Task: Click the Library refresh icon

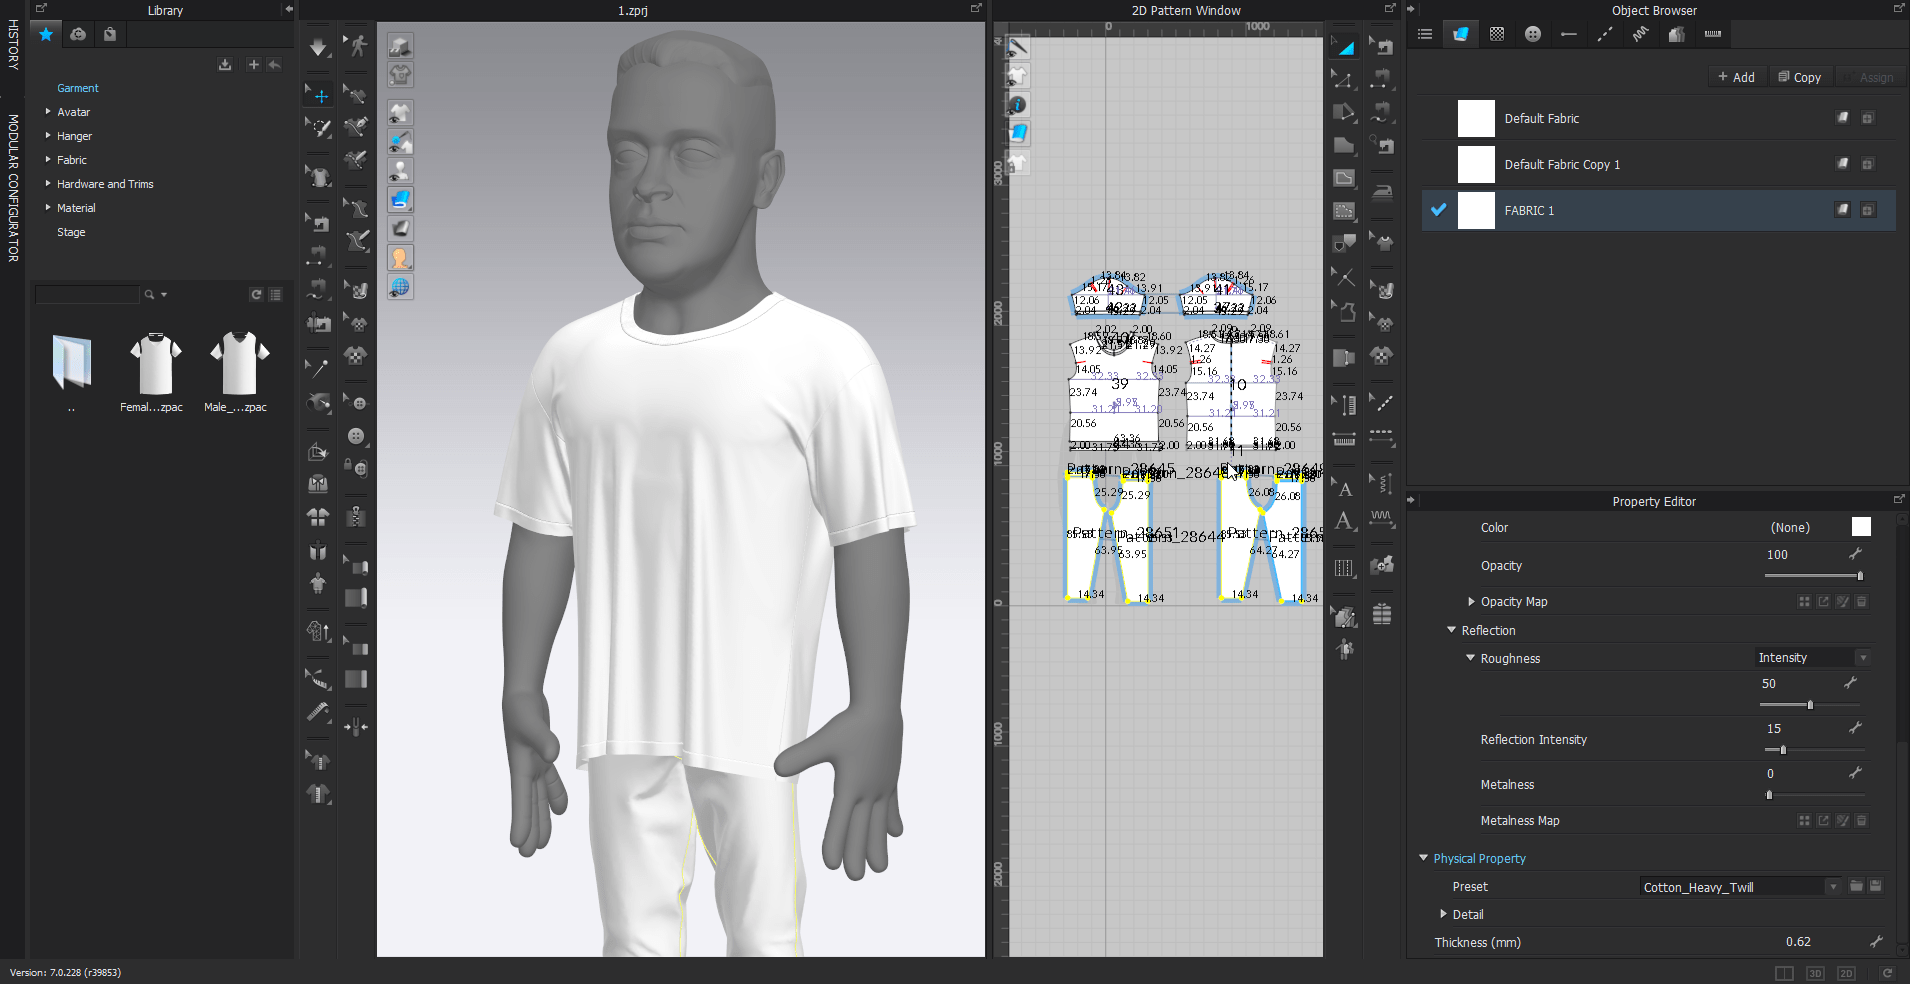Action: [256, 294]
